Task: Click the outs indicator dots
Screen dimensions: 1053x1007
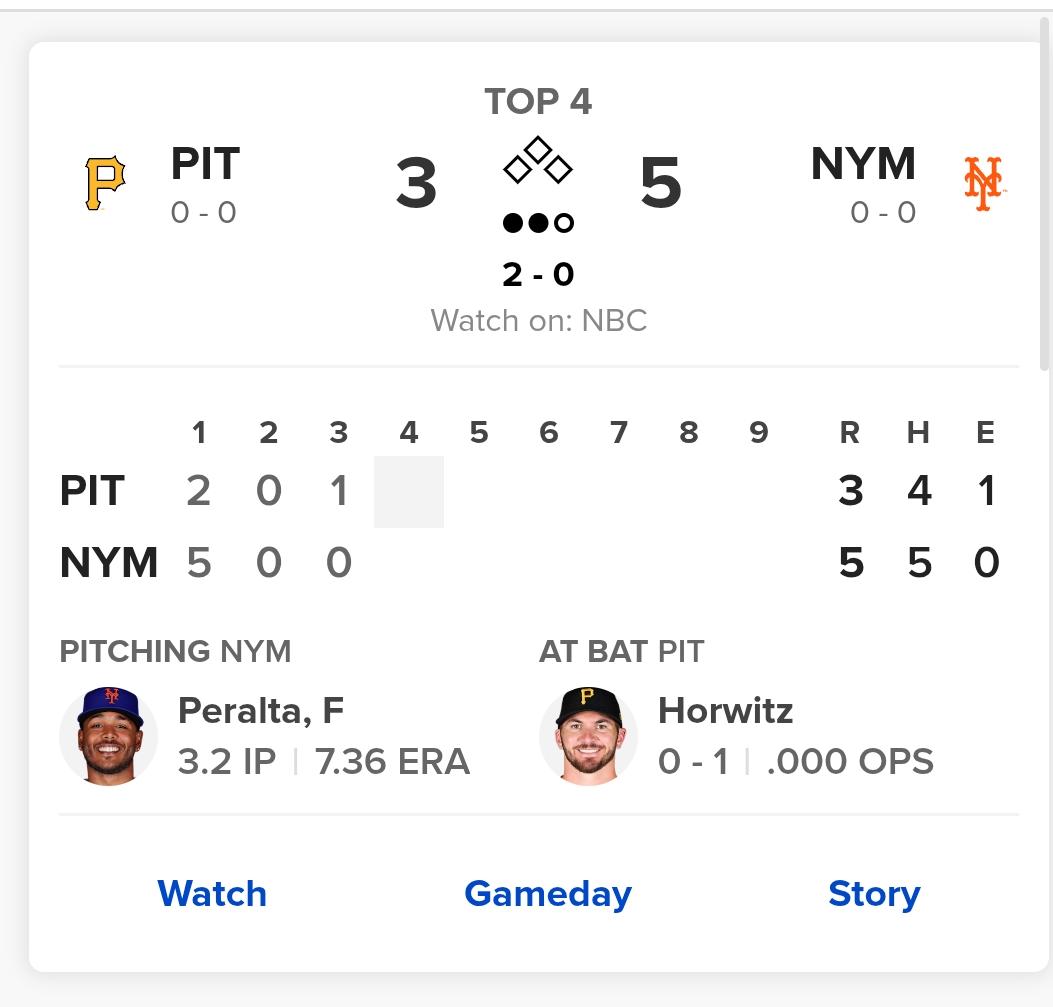Action: coord(538,223)
